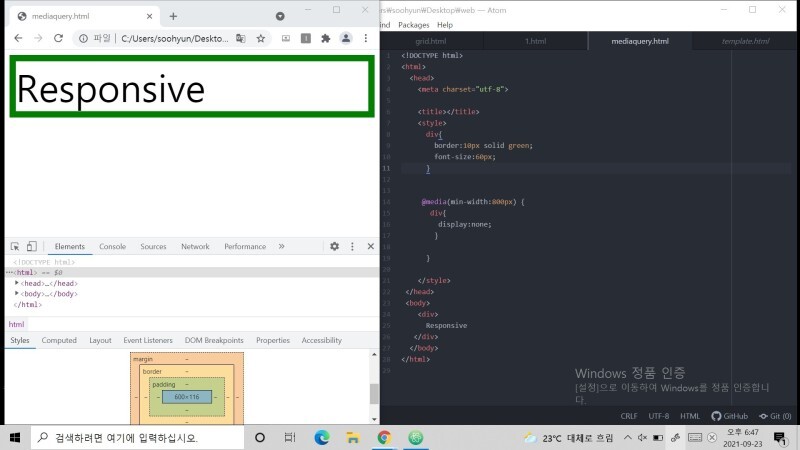This screenshot has height=450, width=800.
Task: Open Task View on taskbar
Action: (x=290, y=438)
